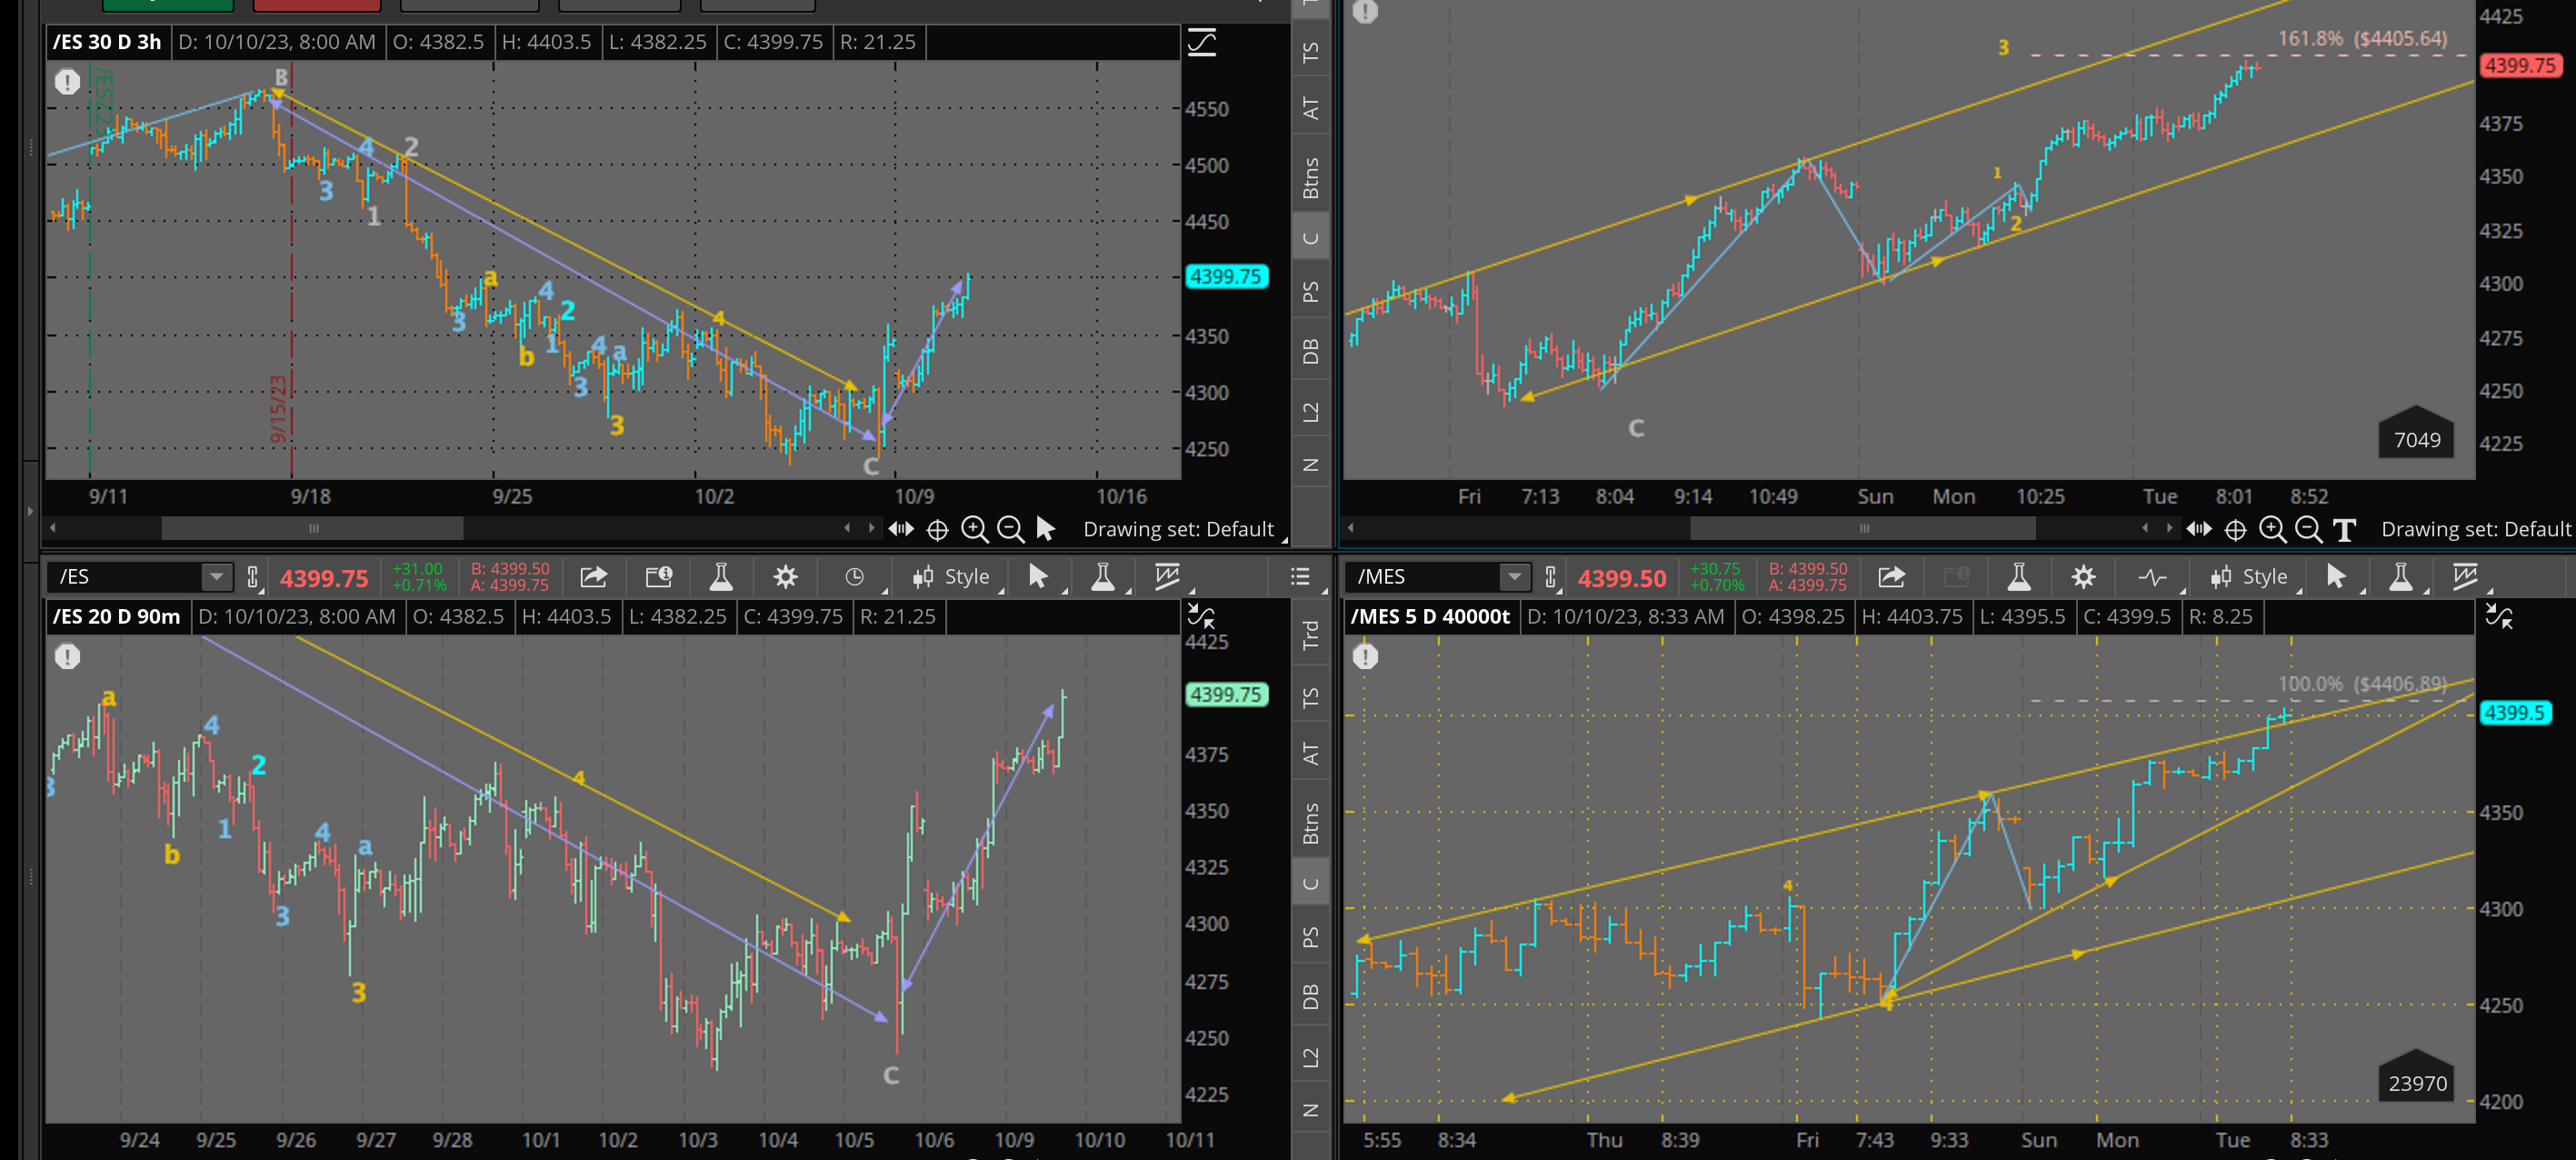The width and height of the screenshot is (2576, 1160).
Task: Toggle chart scale icon atop /ES 3h chart
Action: click(x=1201, y=42)
